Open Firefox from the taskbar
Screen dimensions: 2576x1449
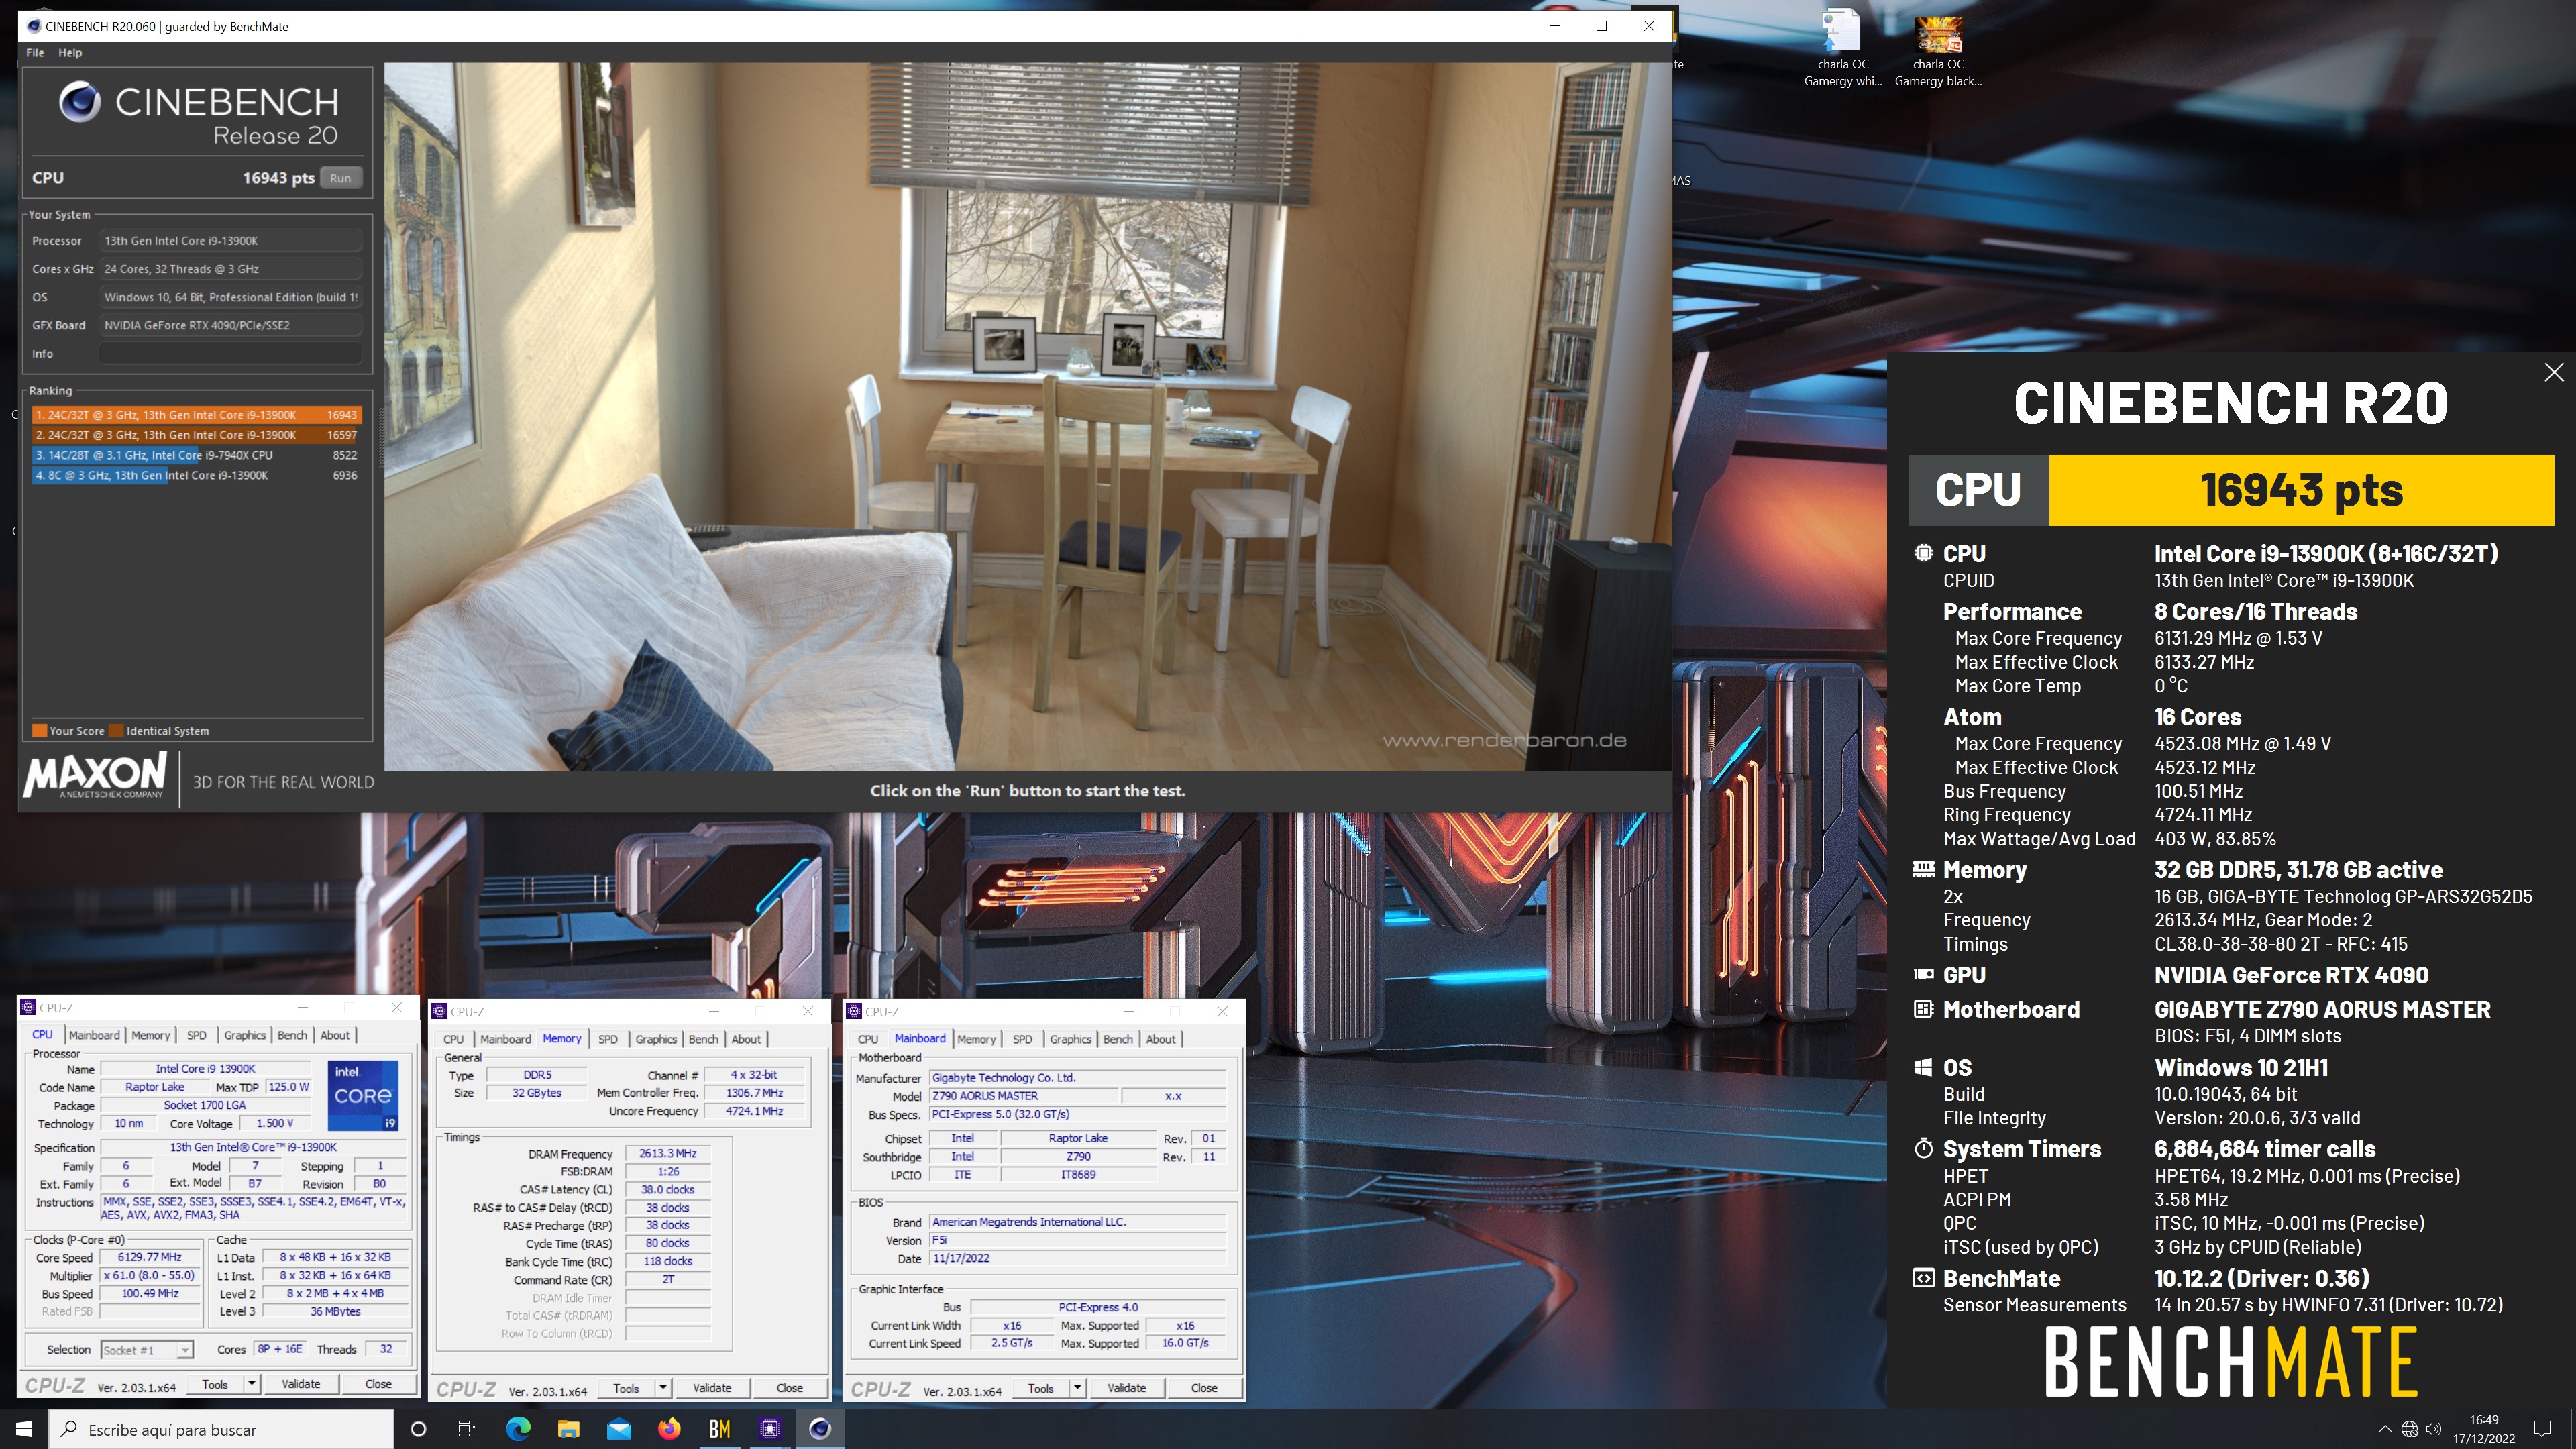click(669, 1429)
